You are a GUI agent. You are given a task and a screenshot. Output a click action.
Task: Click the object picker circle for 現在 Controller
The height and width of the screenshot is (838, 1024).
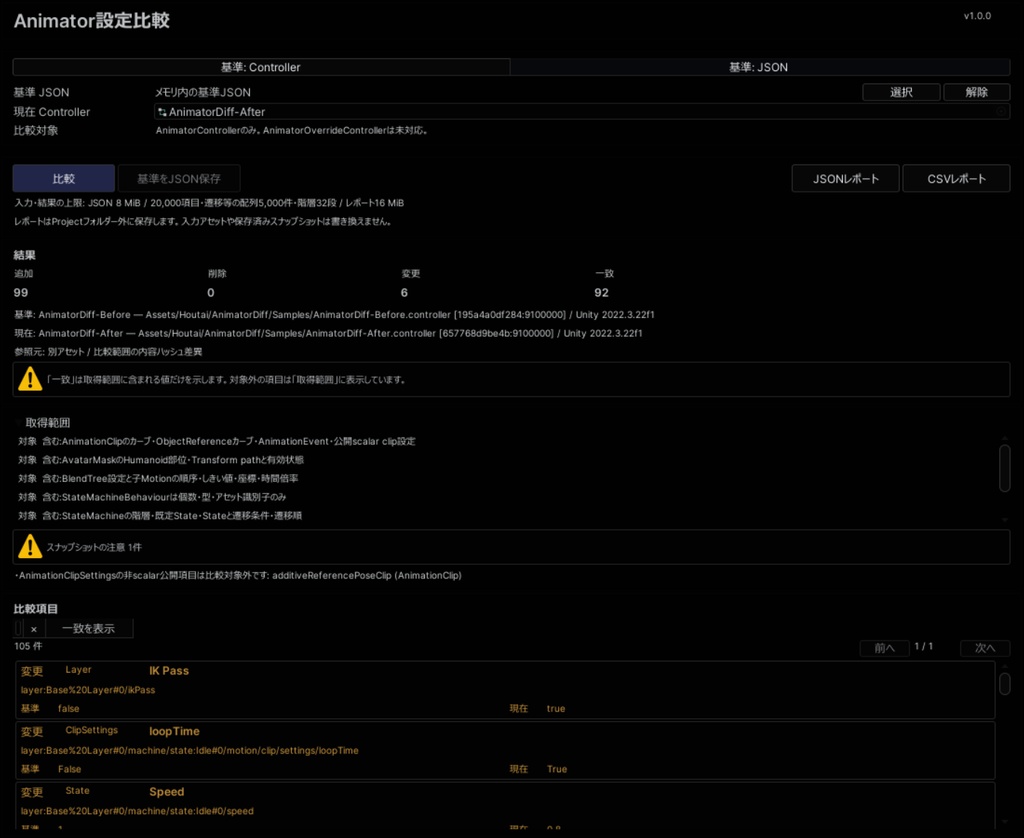1000,112
